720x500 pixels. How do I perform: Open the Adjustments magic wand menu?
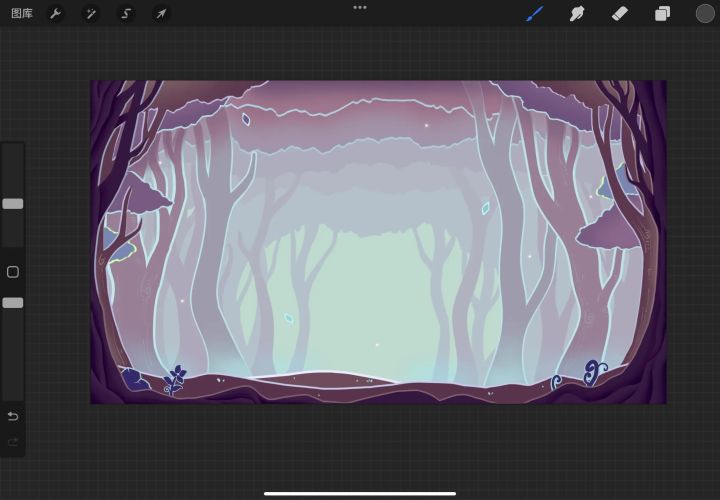click(x=91, y=14)
